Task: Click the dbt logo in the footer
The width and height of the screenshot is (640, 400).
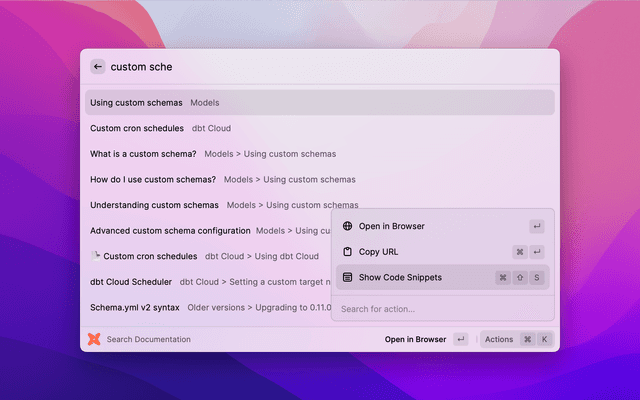Action: tap(93, 339)
